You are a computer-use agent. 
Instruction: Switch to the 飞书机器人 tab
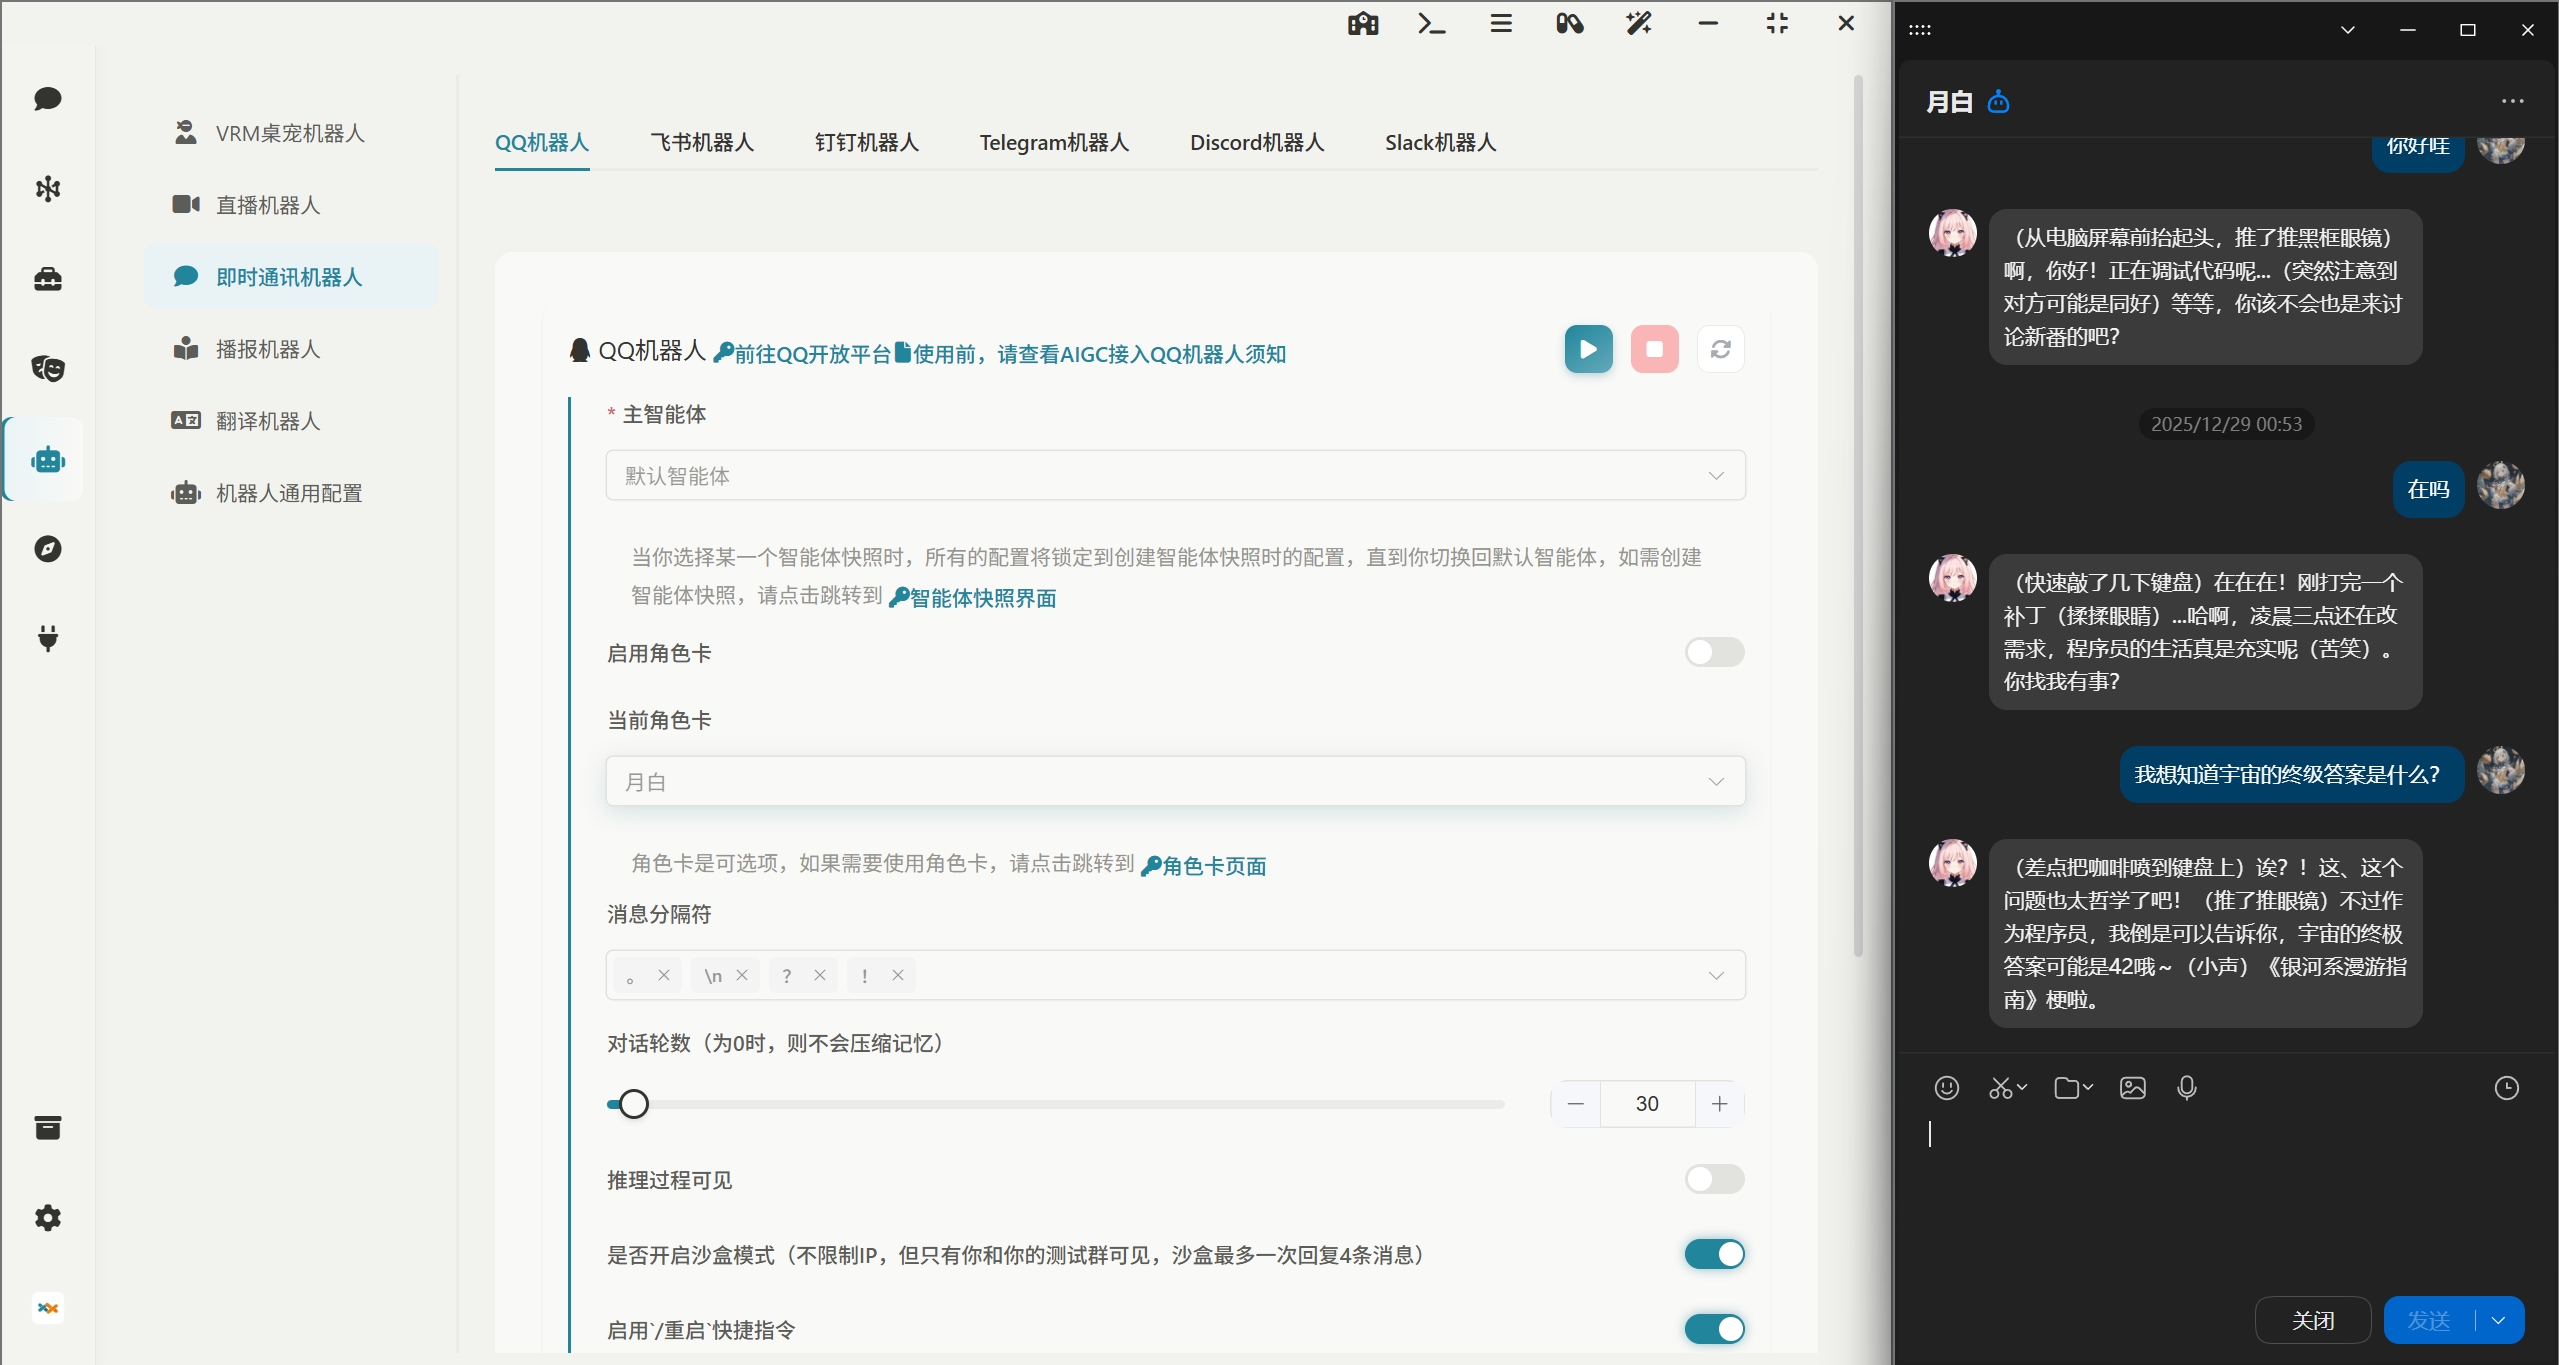pos(702,142)
